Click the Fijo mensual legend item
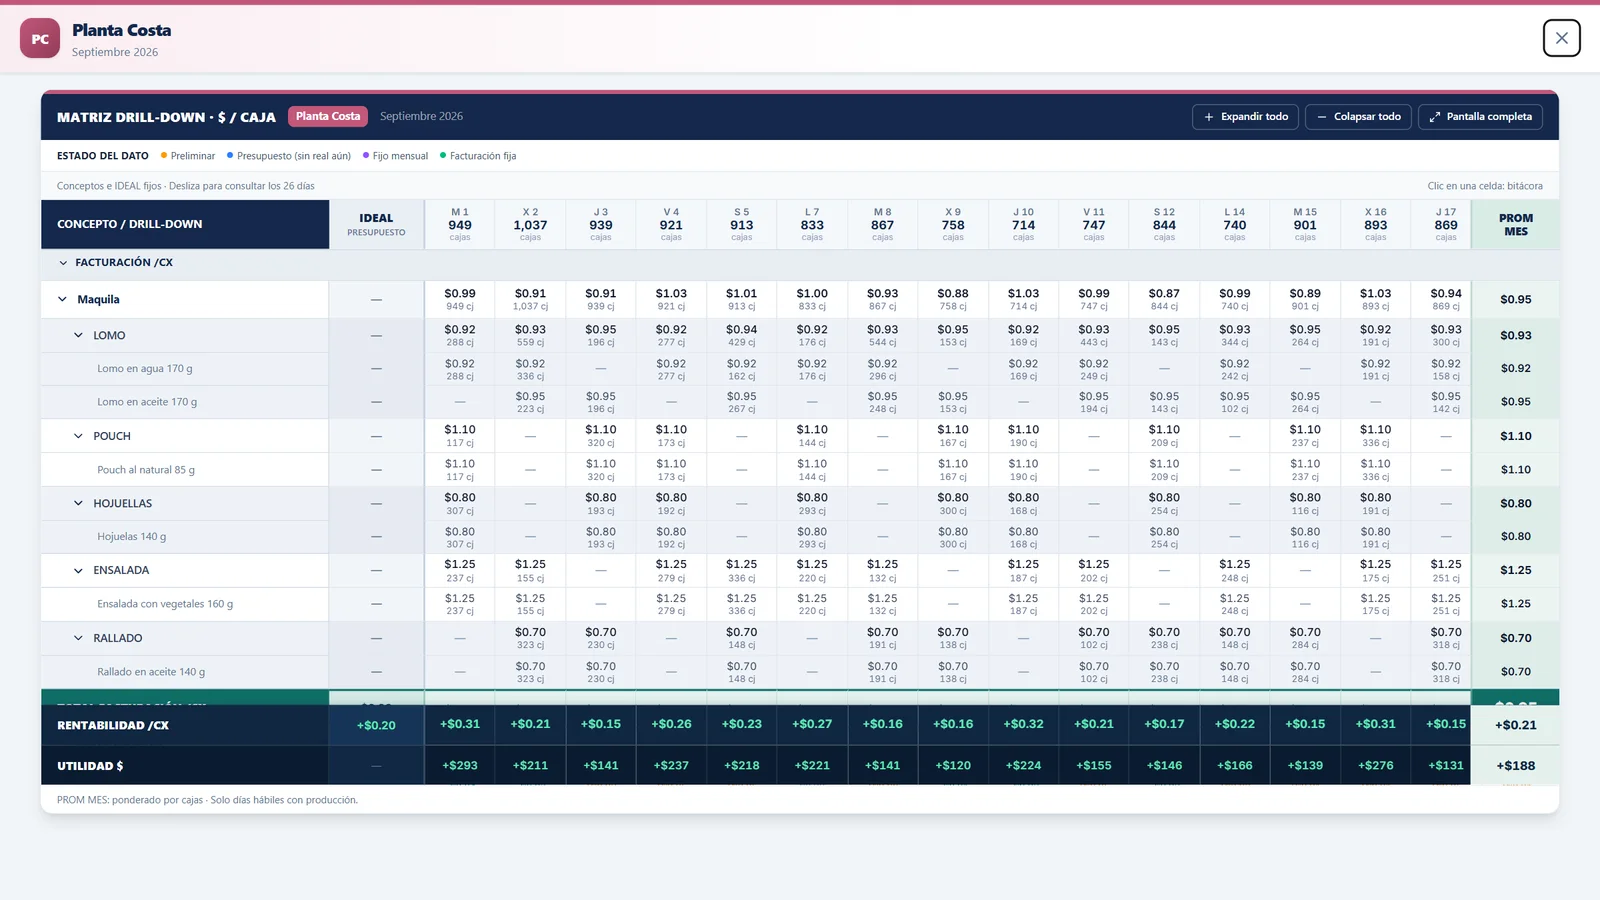 395,156
